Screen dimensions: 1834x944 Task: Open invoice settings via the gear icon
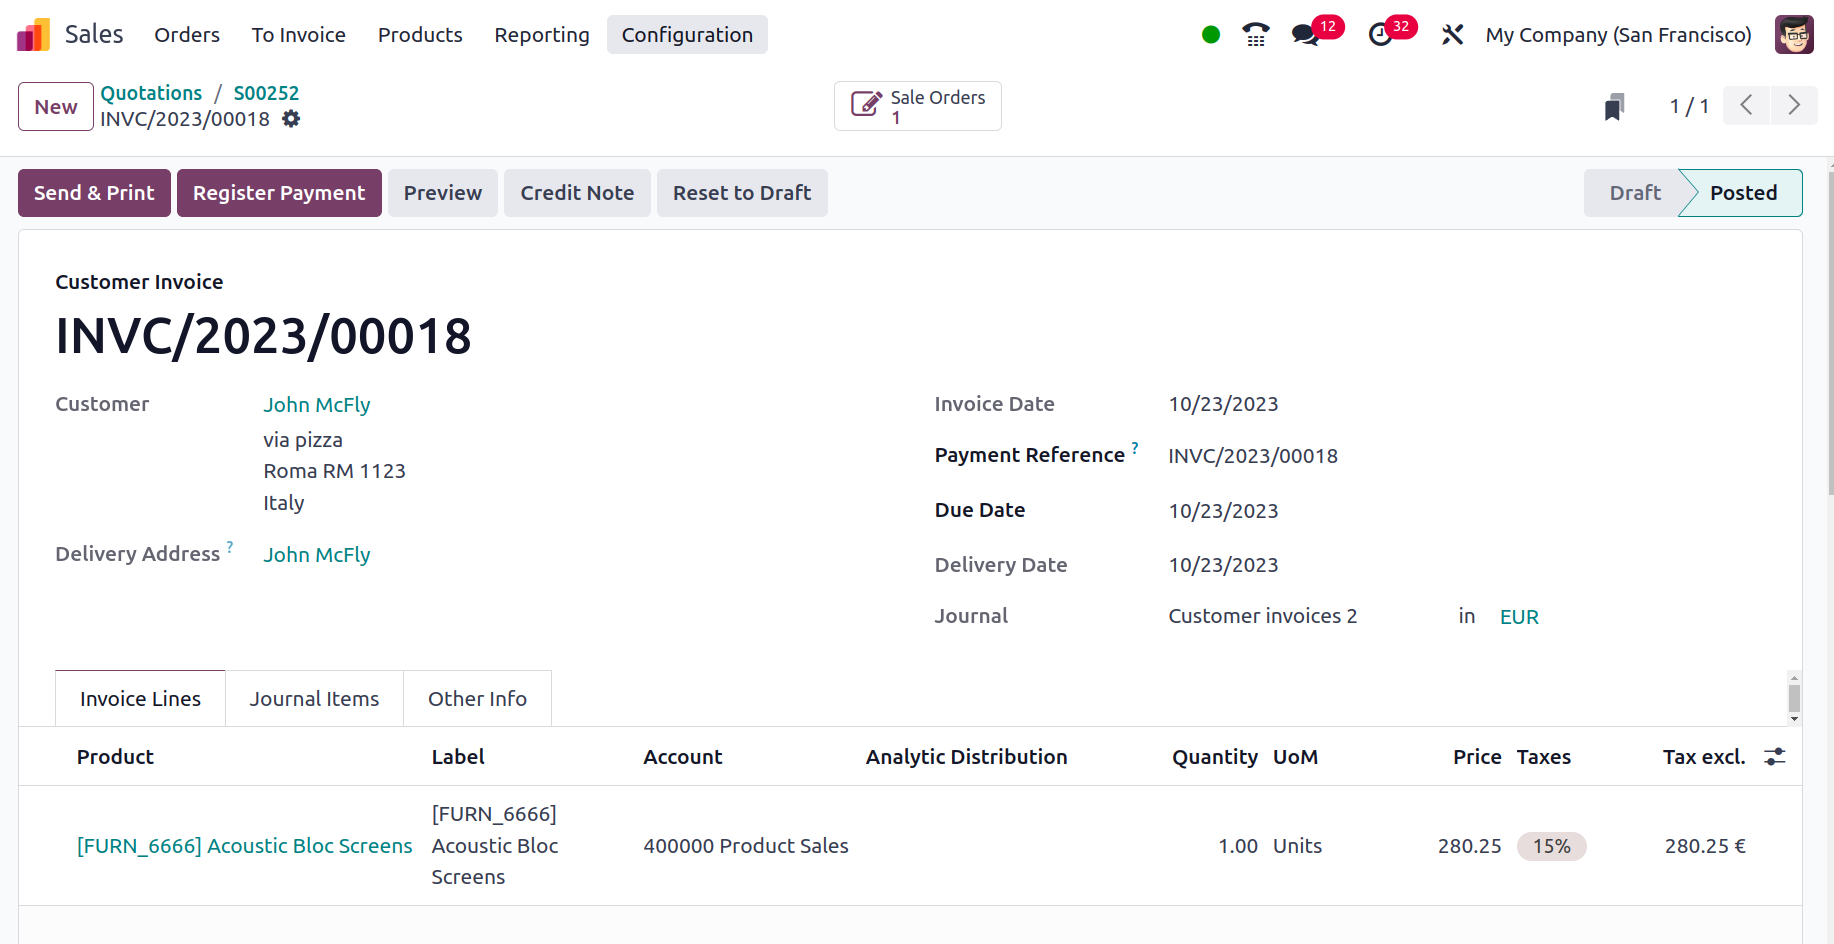(291, 119)
